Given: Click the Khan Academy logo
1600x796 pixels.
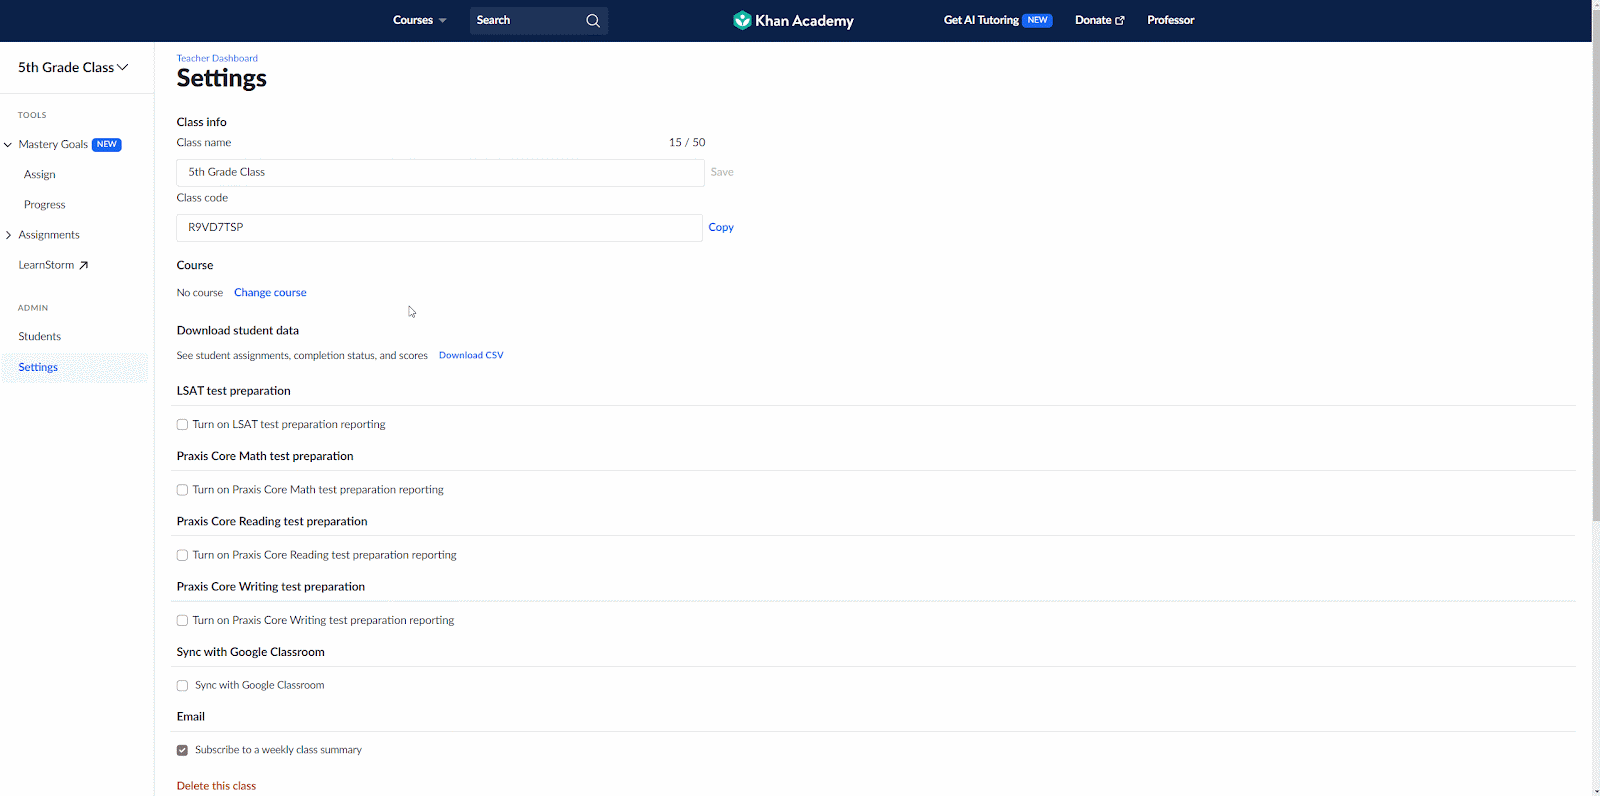Looking at the screenshot, I should (x=793, y=21).
